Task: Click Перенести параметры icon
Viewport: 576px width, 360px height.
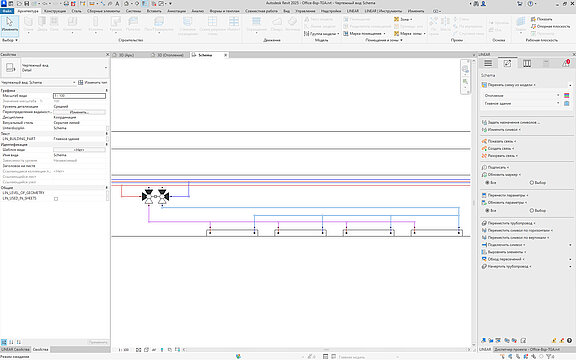Action: [x=484, y=195]
